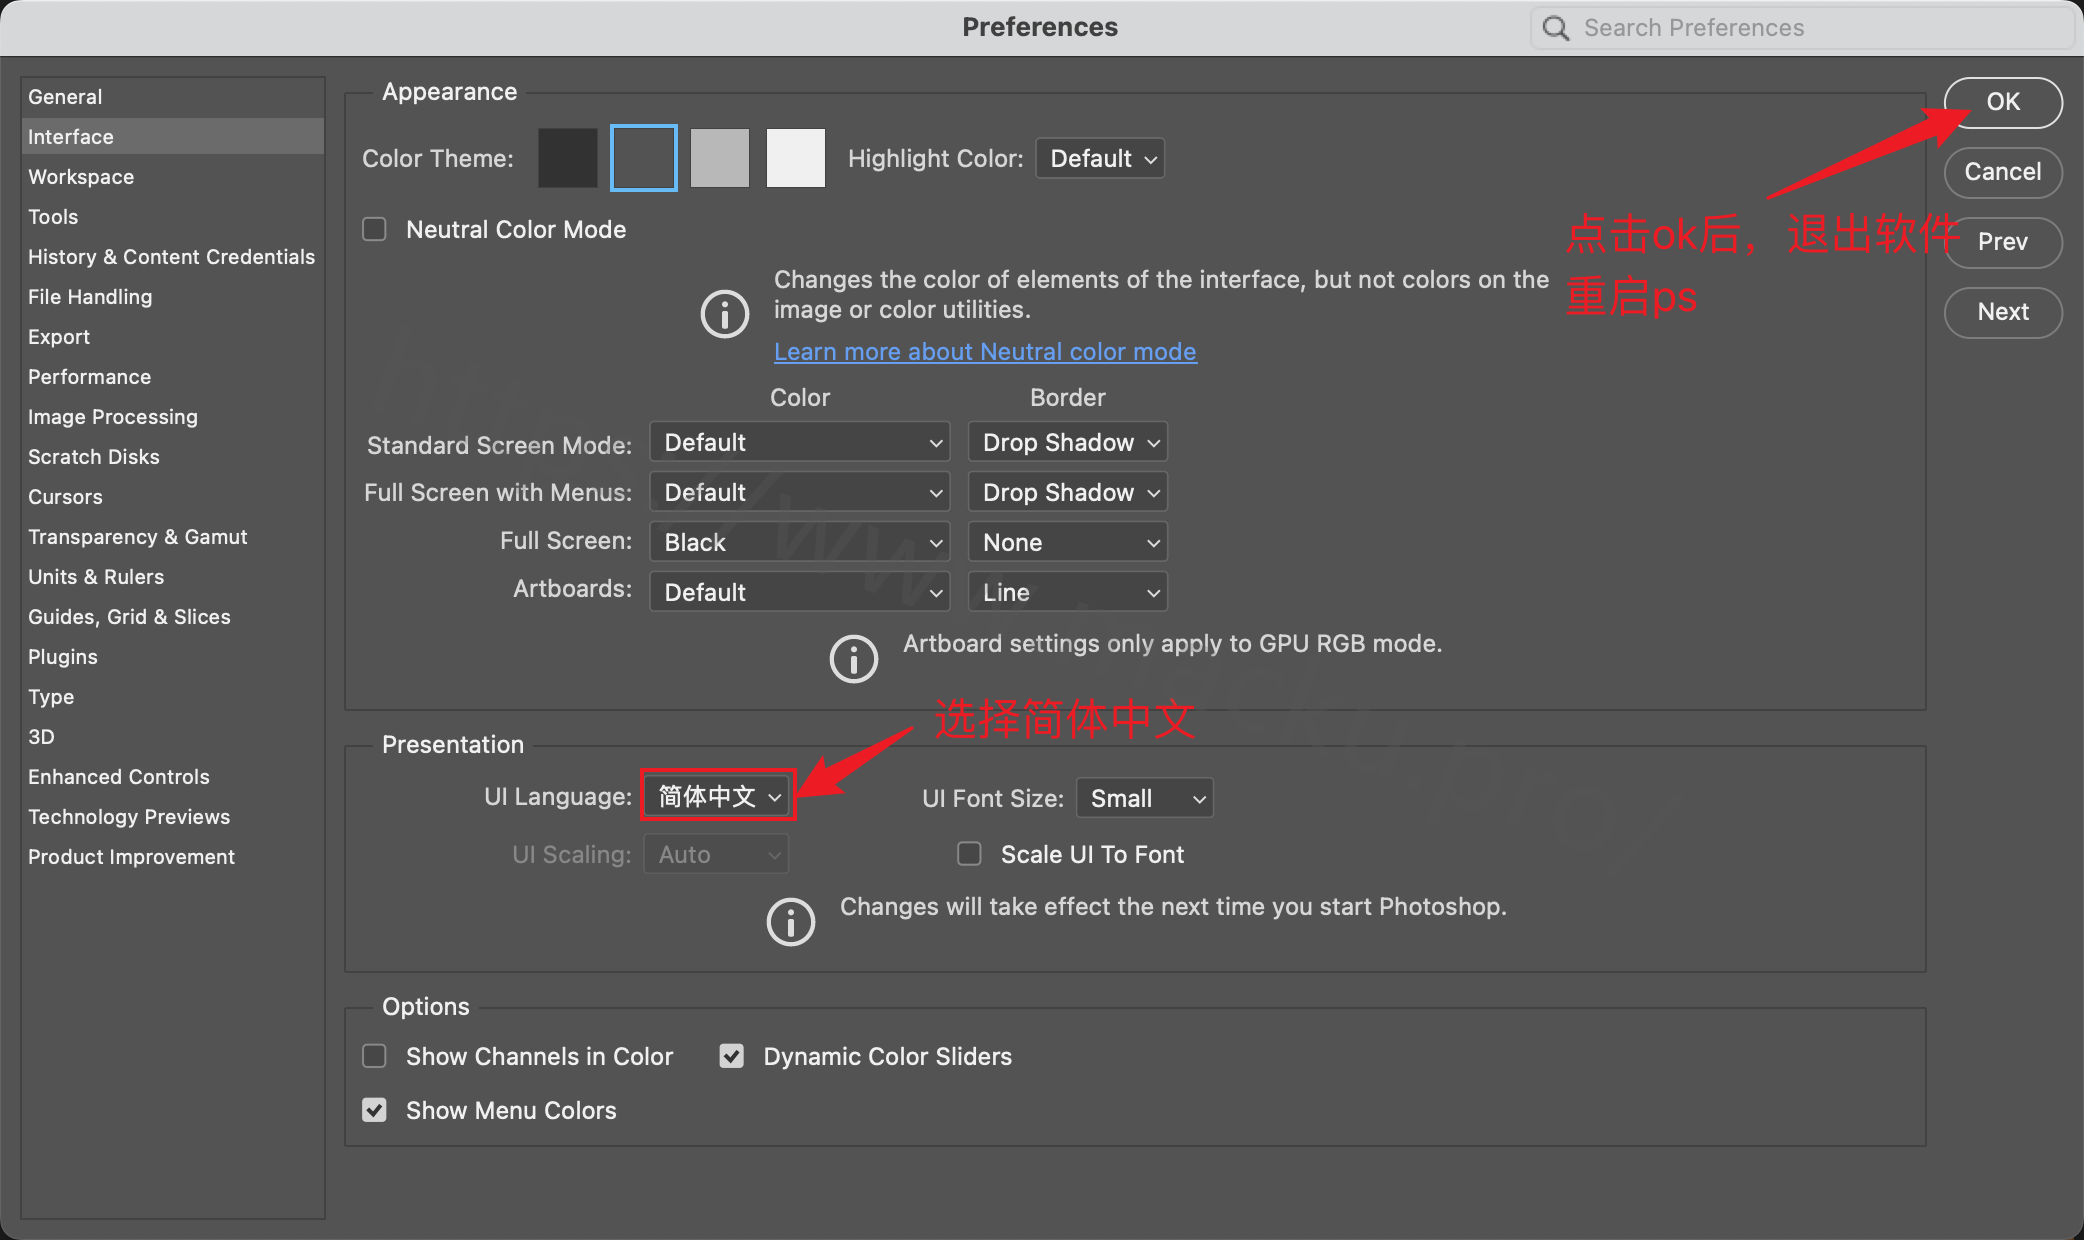Viewport: 2084px width, 1240px height.
Task: Select Workspace in the preferences sidebar
Action: [81, 176]
